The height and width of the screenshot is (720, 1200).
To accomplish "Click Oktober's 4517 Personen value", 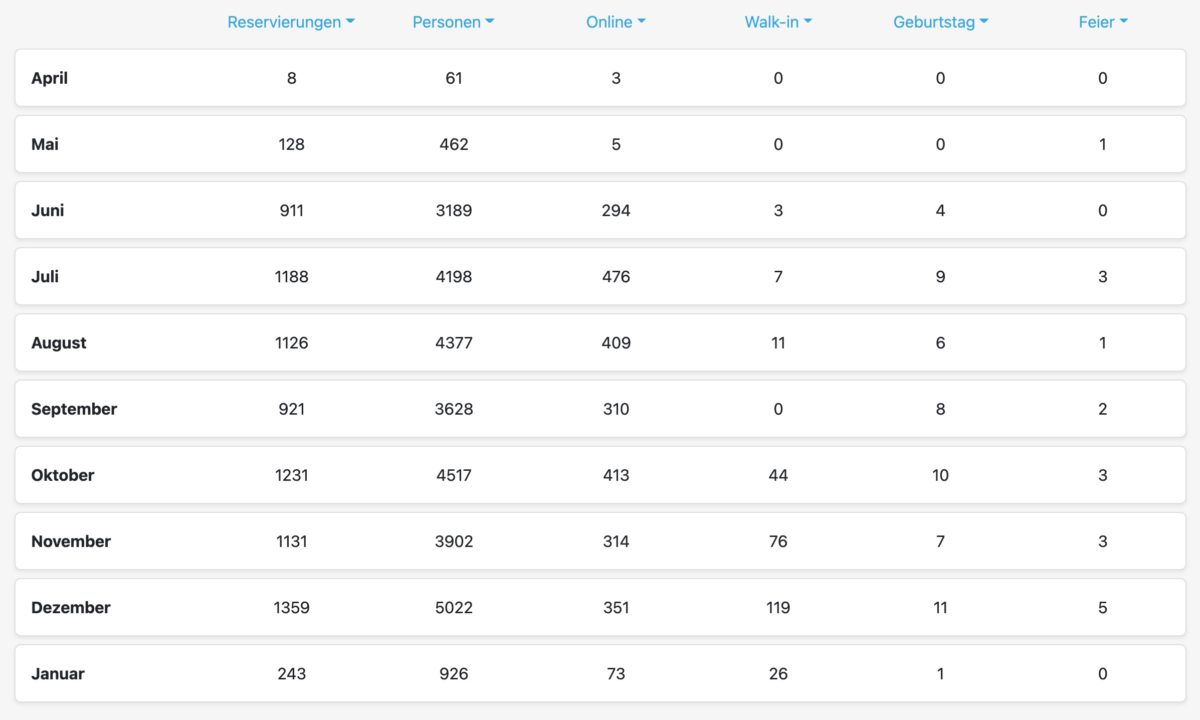I will pos(454,475).
